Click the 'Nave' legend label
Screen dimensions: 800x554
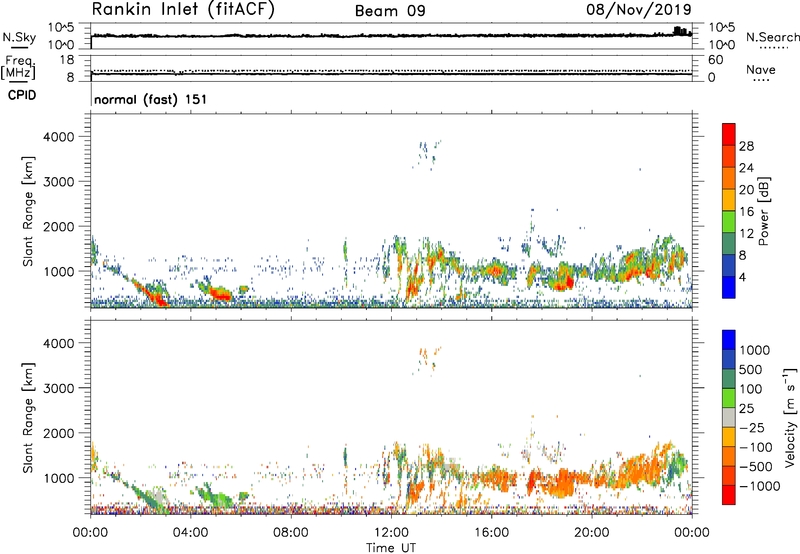(x=761, y=70)
